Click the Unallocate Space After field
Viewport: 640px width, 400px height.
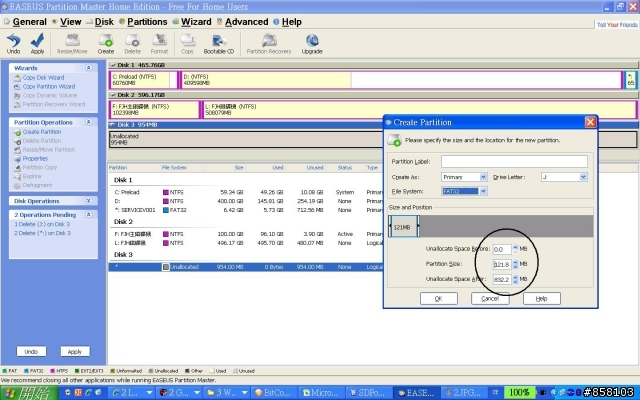(502, 280)
